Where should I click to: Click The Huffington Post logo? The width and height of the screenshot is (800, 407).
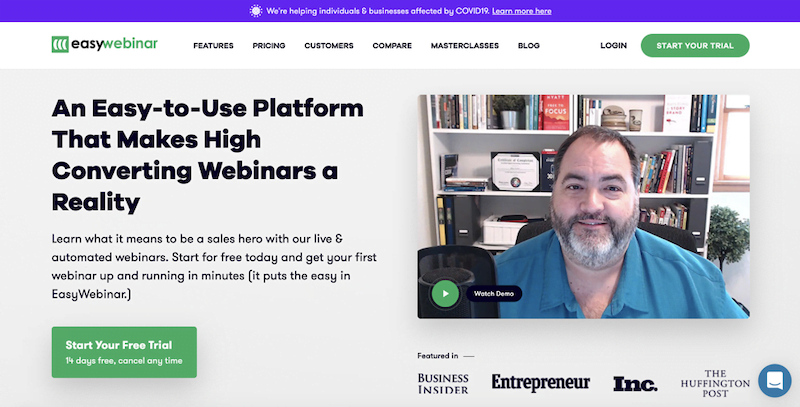tap(715, 384)
